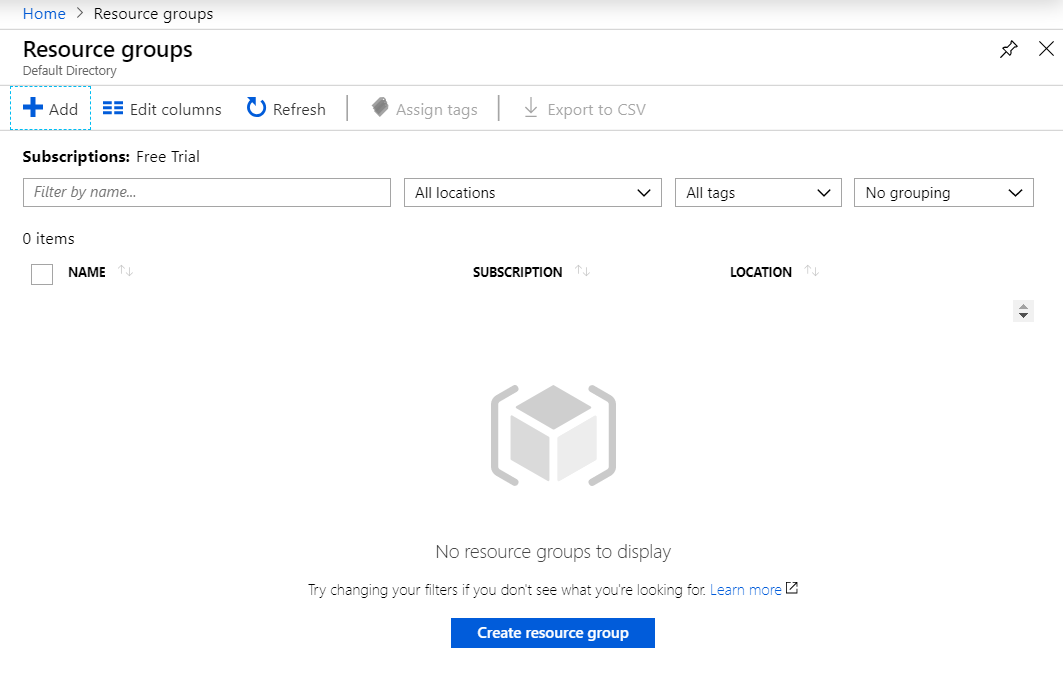This screenshot has height=687, width=1063.
Task: Expand the All locations dropdown
Action: (532, 193)
